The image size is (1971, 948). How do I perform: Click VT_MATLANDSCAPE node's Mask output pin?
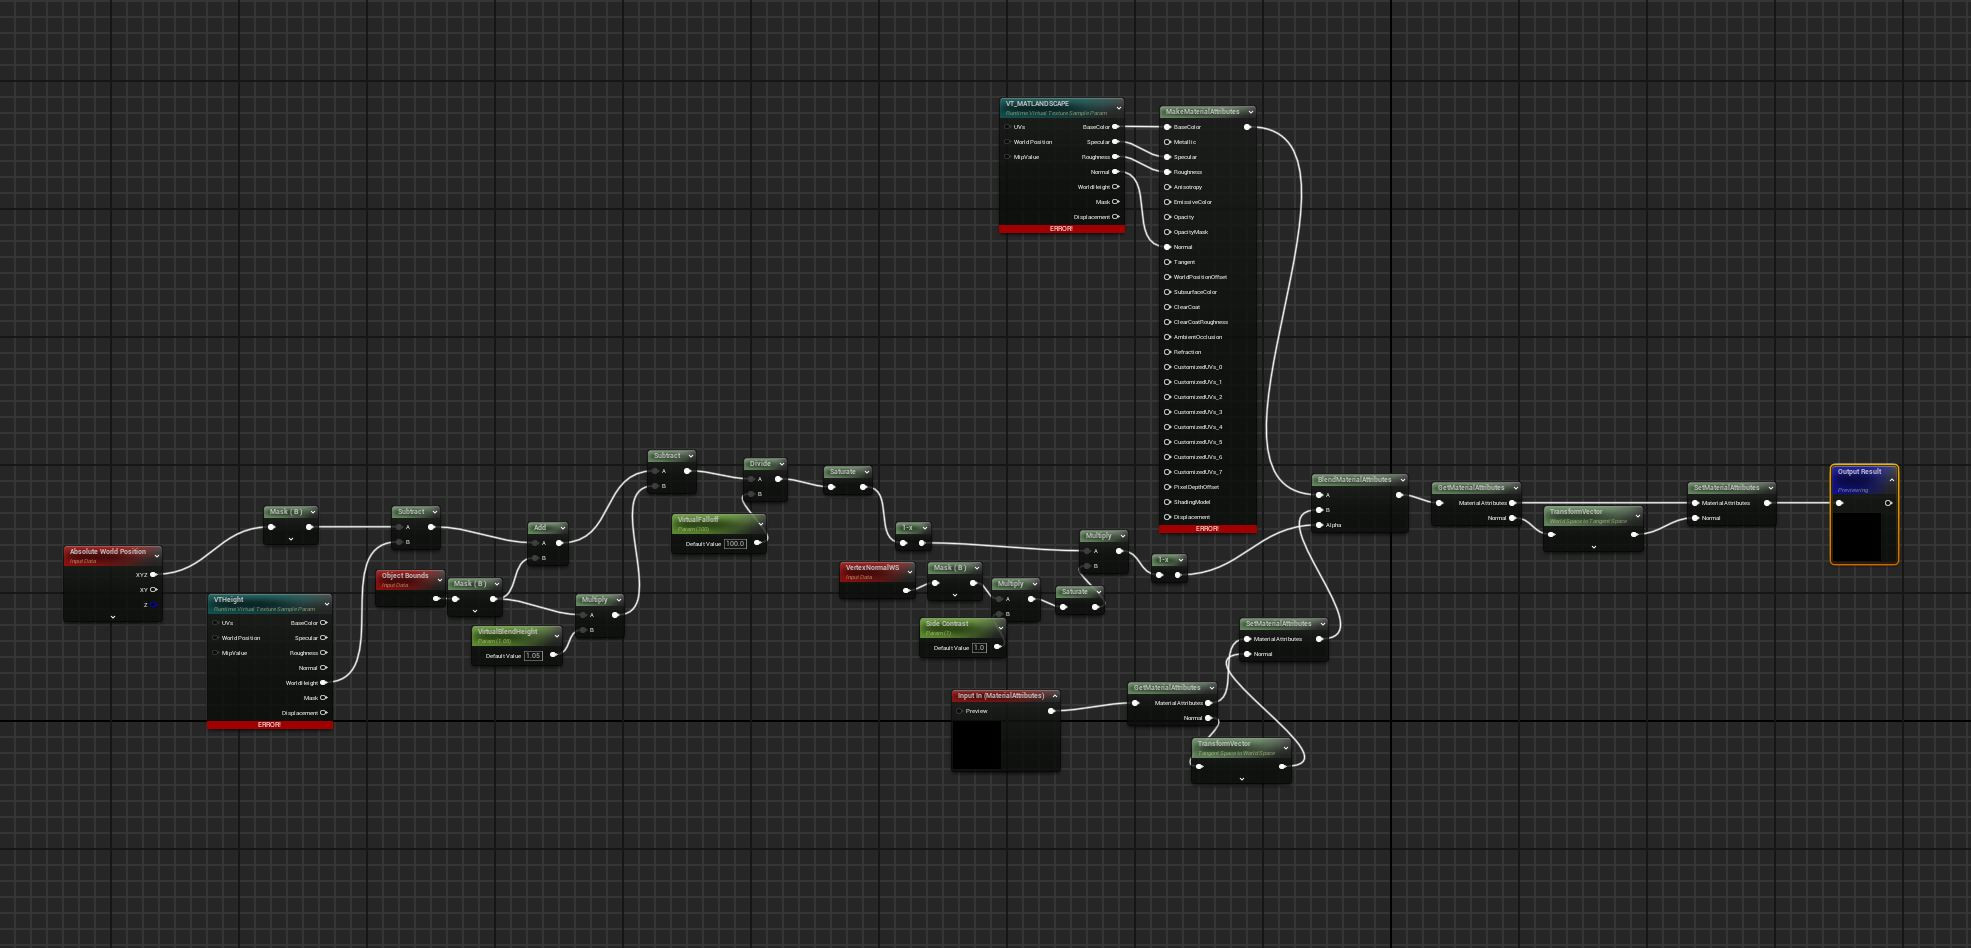click(1115, 202)
